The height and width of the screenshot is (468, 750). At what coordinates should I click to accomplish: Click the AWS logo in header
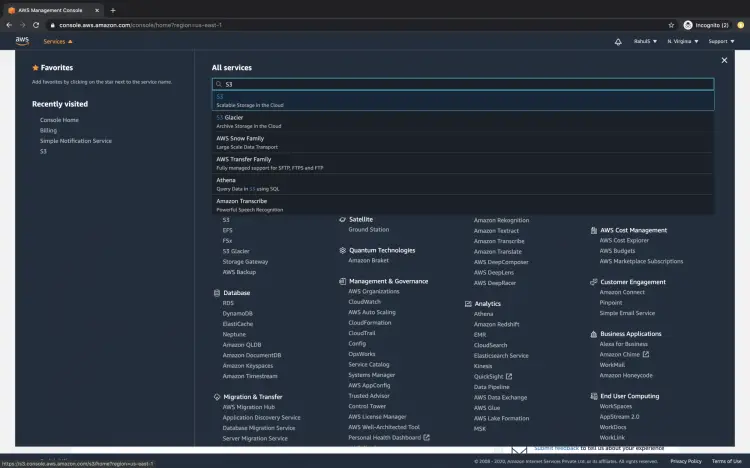(x=22, y=41)
